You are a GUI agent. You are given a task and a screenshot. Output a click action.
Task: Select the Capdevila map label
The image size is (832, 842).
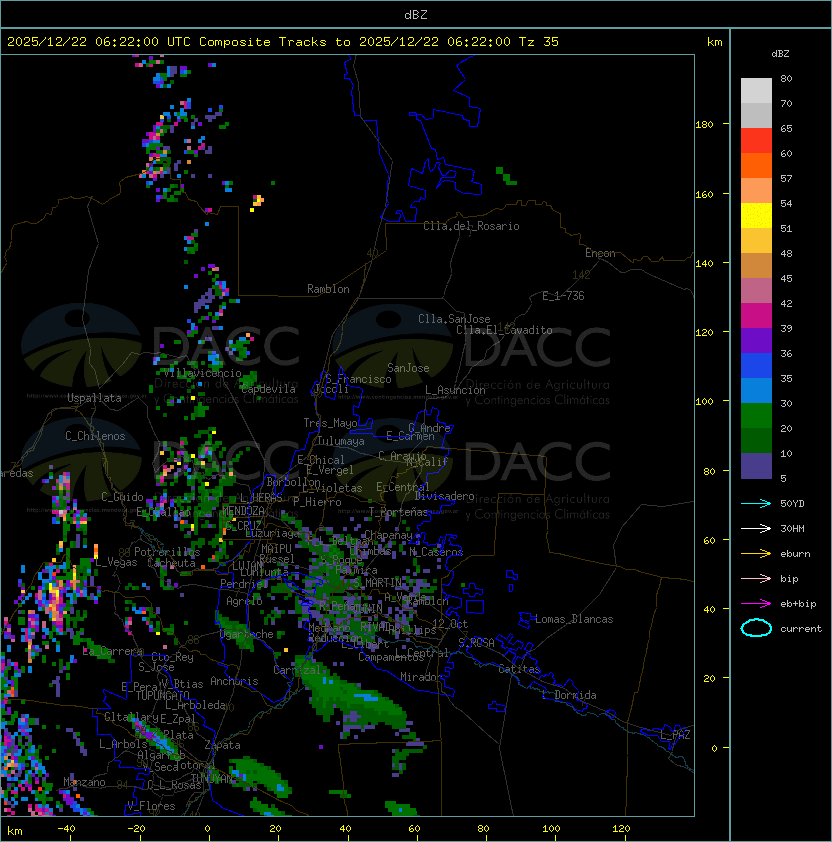coord(268,389)
